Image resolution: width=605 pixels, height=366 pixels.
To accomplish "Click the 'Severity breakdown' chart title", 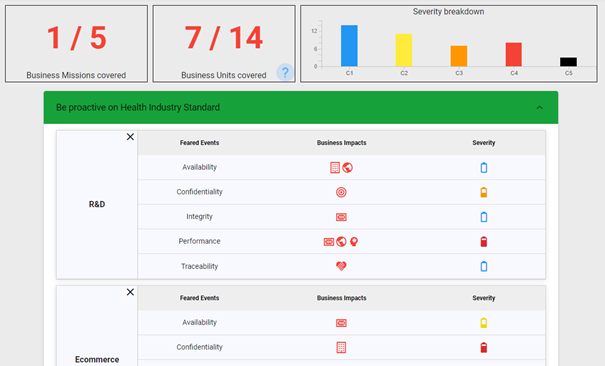I will (x=448, y=12).
